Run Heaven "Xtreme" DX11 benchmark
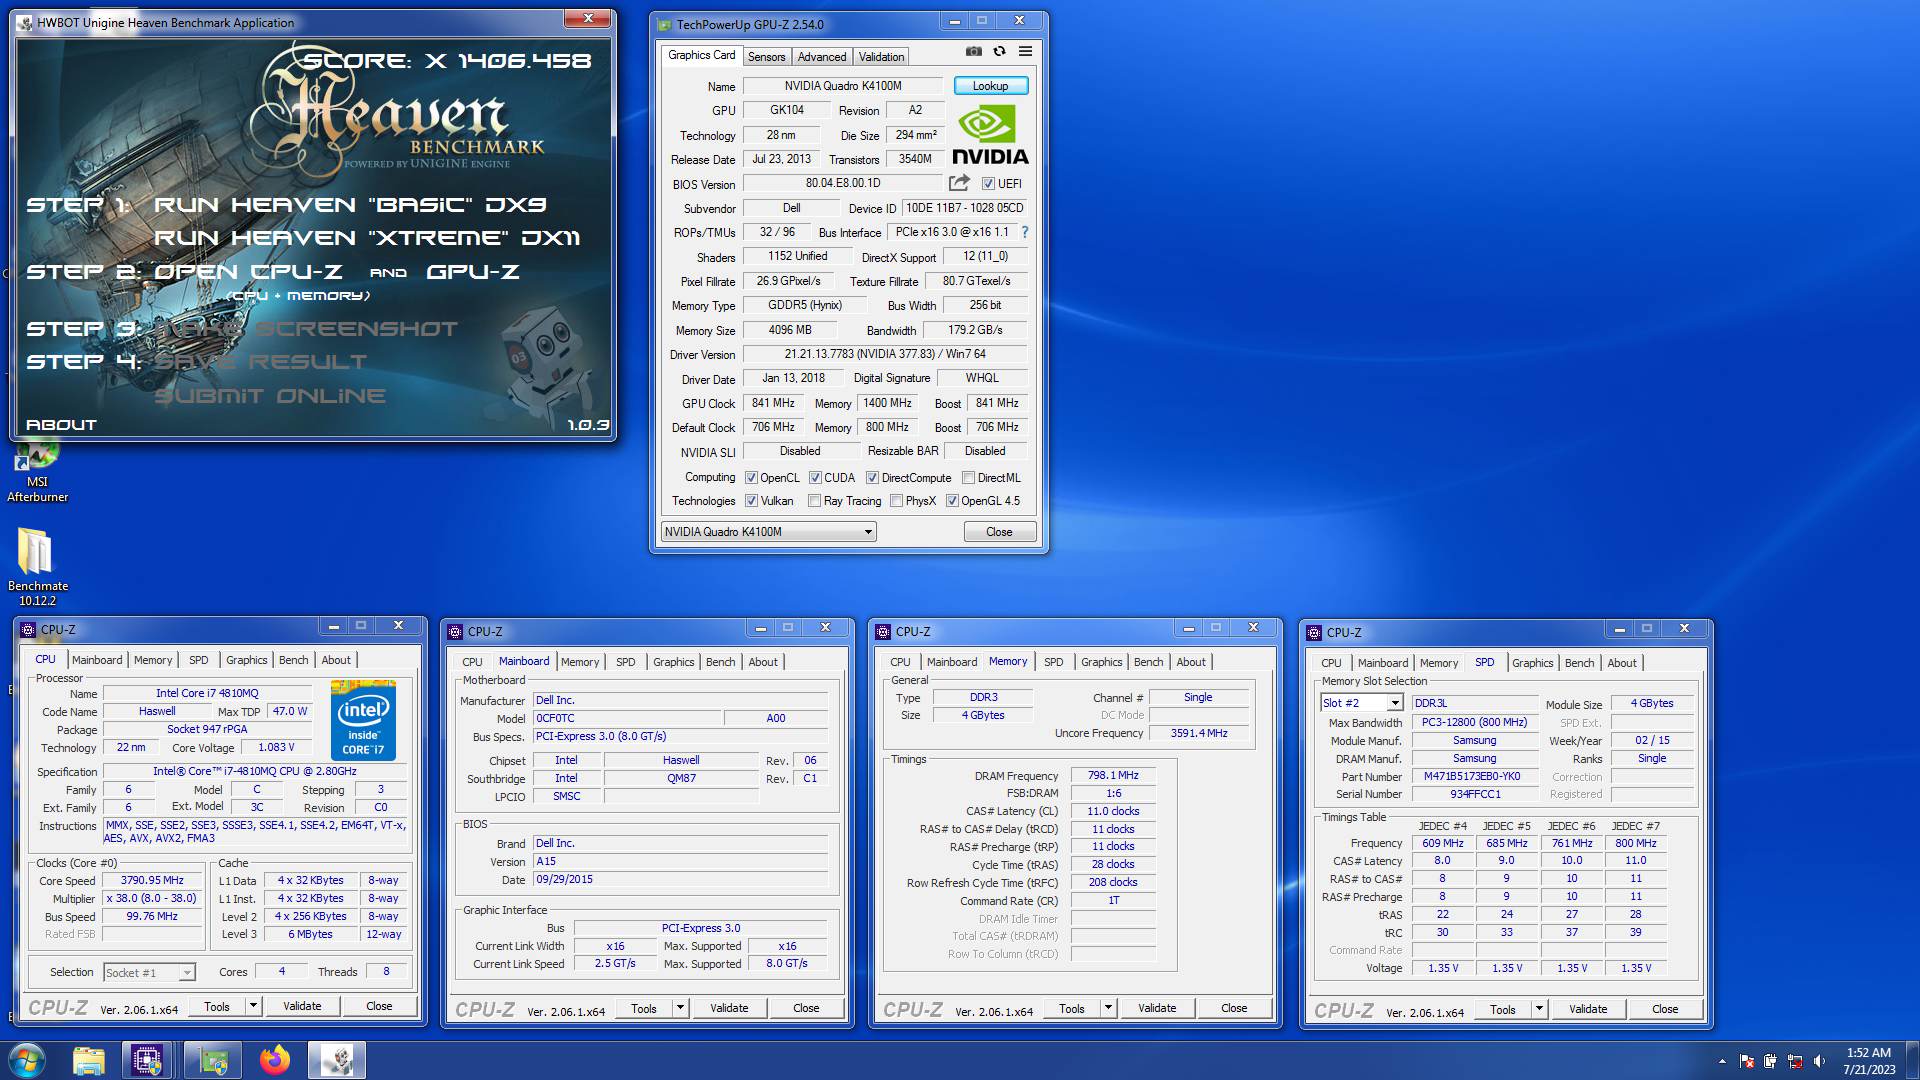This screenshot has width=1920, height=1080. pos(366,238)
